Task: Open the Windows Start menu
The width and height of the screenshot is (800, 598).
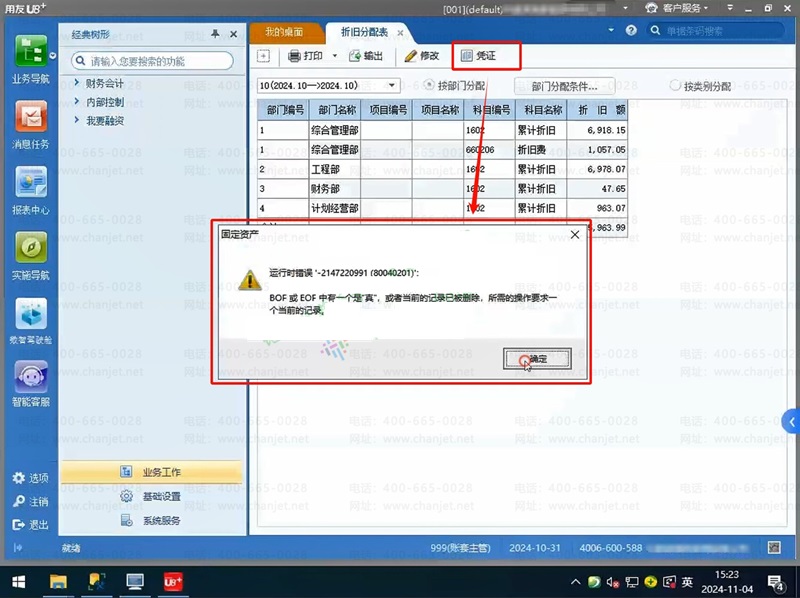Action: click(x=19, y=582)
